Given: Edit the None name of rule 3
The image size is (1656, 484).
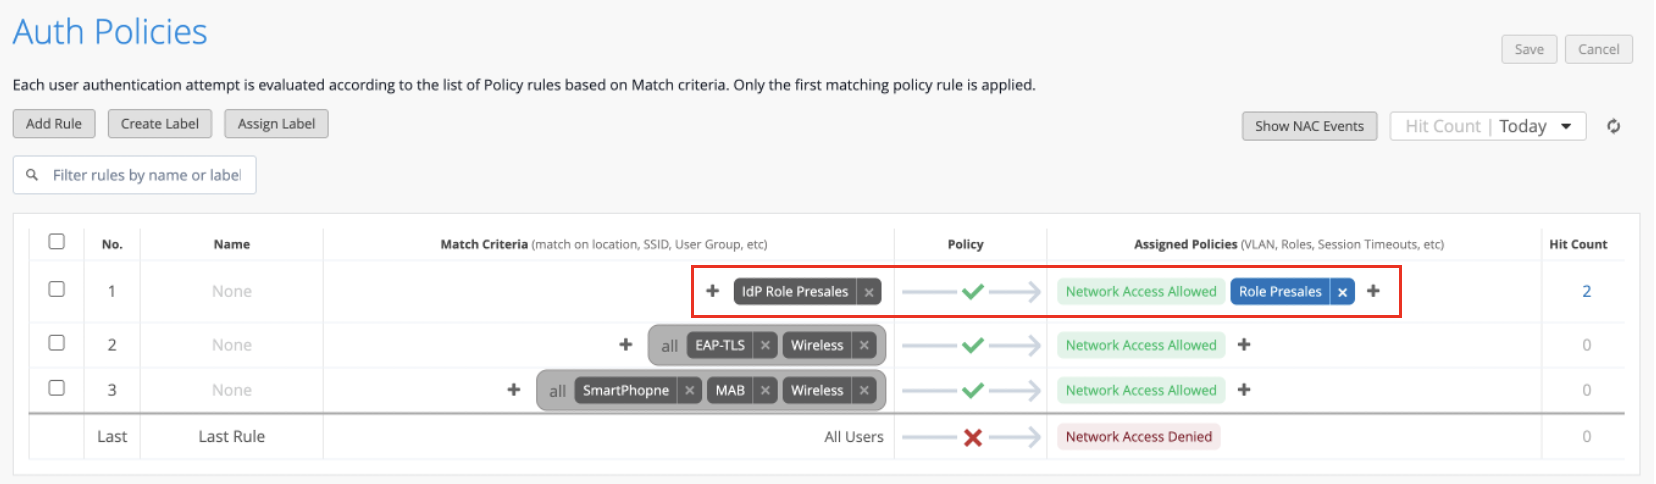Looking at the screenshot, I should point(232,390).
